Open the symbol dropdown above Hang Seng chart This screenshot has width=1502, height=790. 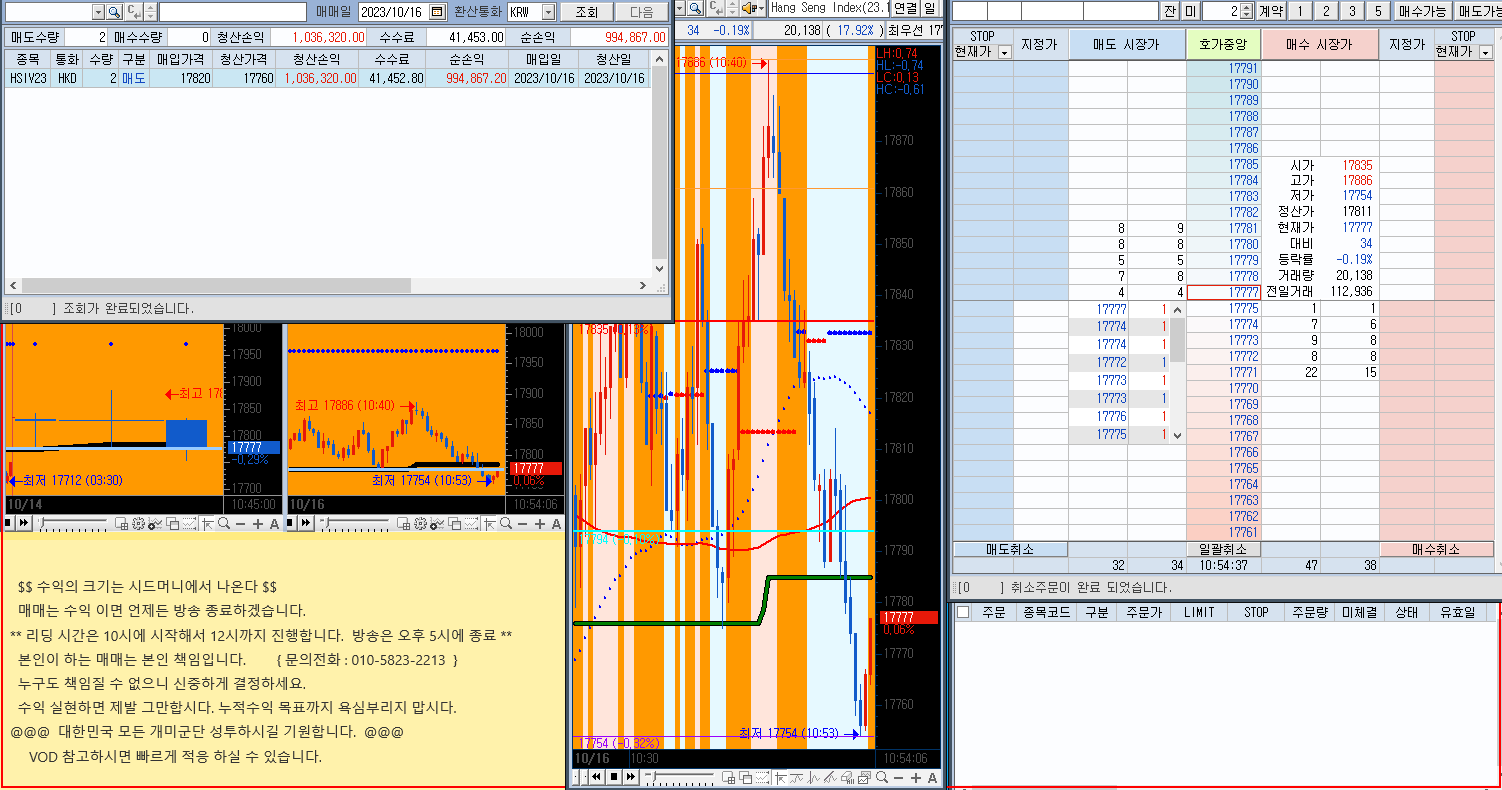click(681, 7)
